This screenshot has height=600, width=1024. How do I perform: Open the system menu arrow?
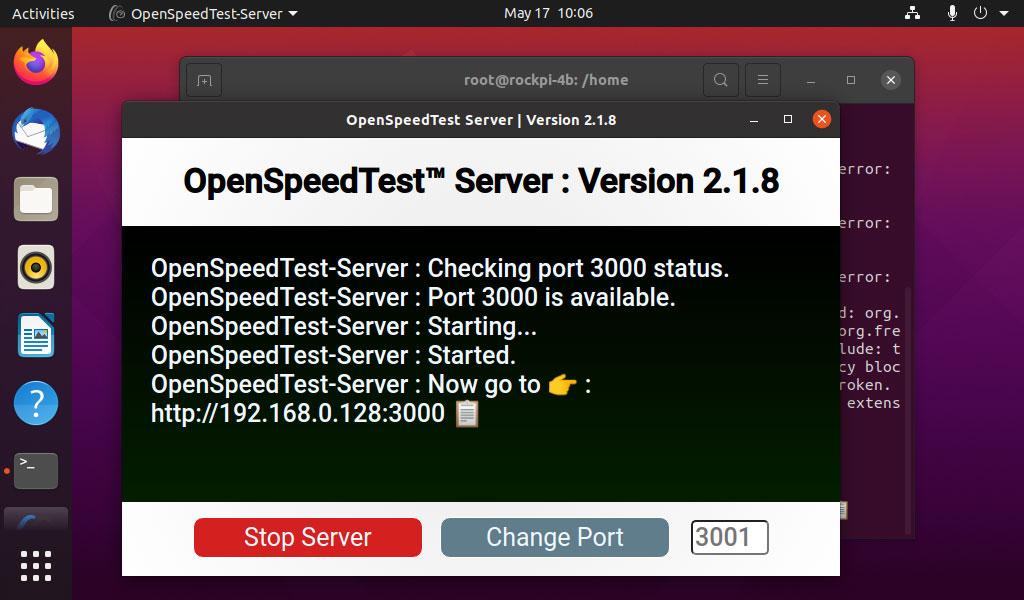[1004, 13]
